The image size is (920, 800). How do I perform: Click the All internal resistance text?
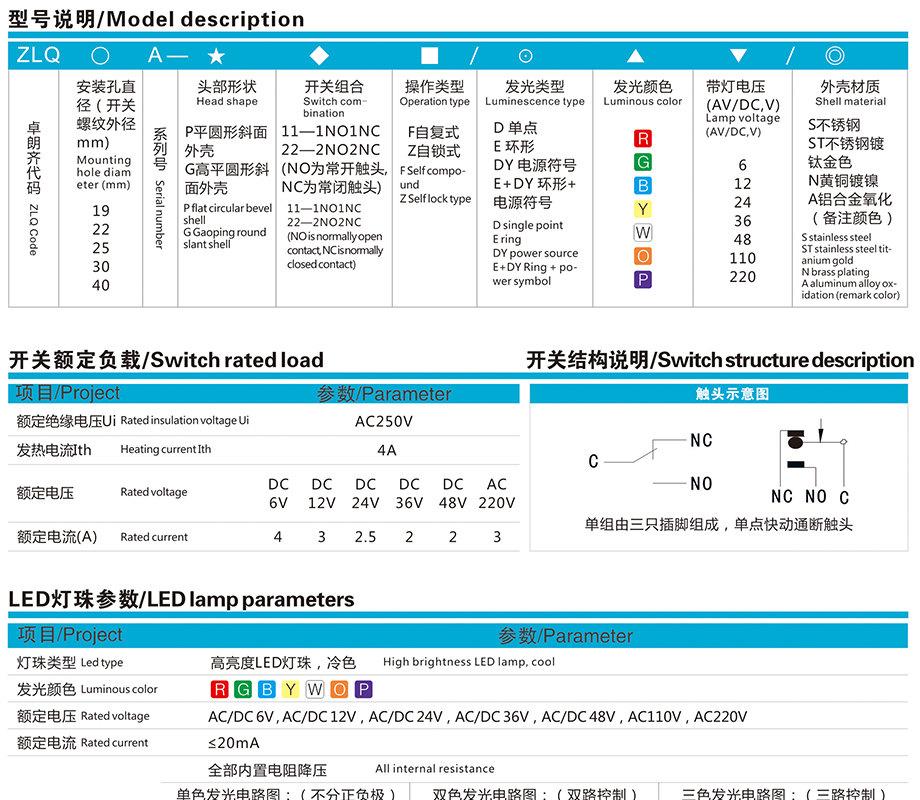[435, 769]
